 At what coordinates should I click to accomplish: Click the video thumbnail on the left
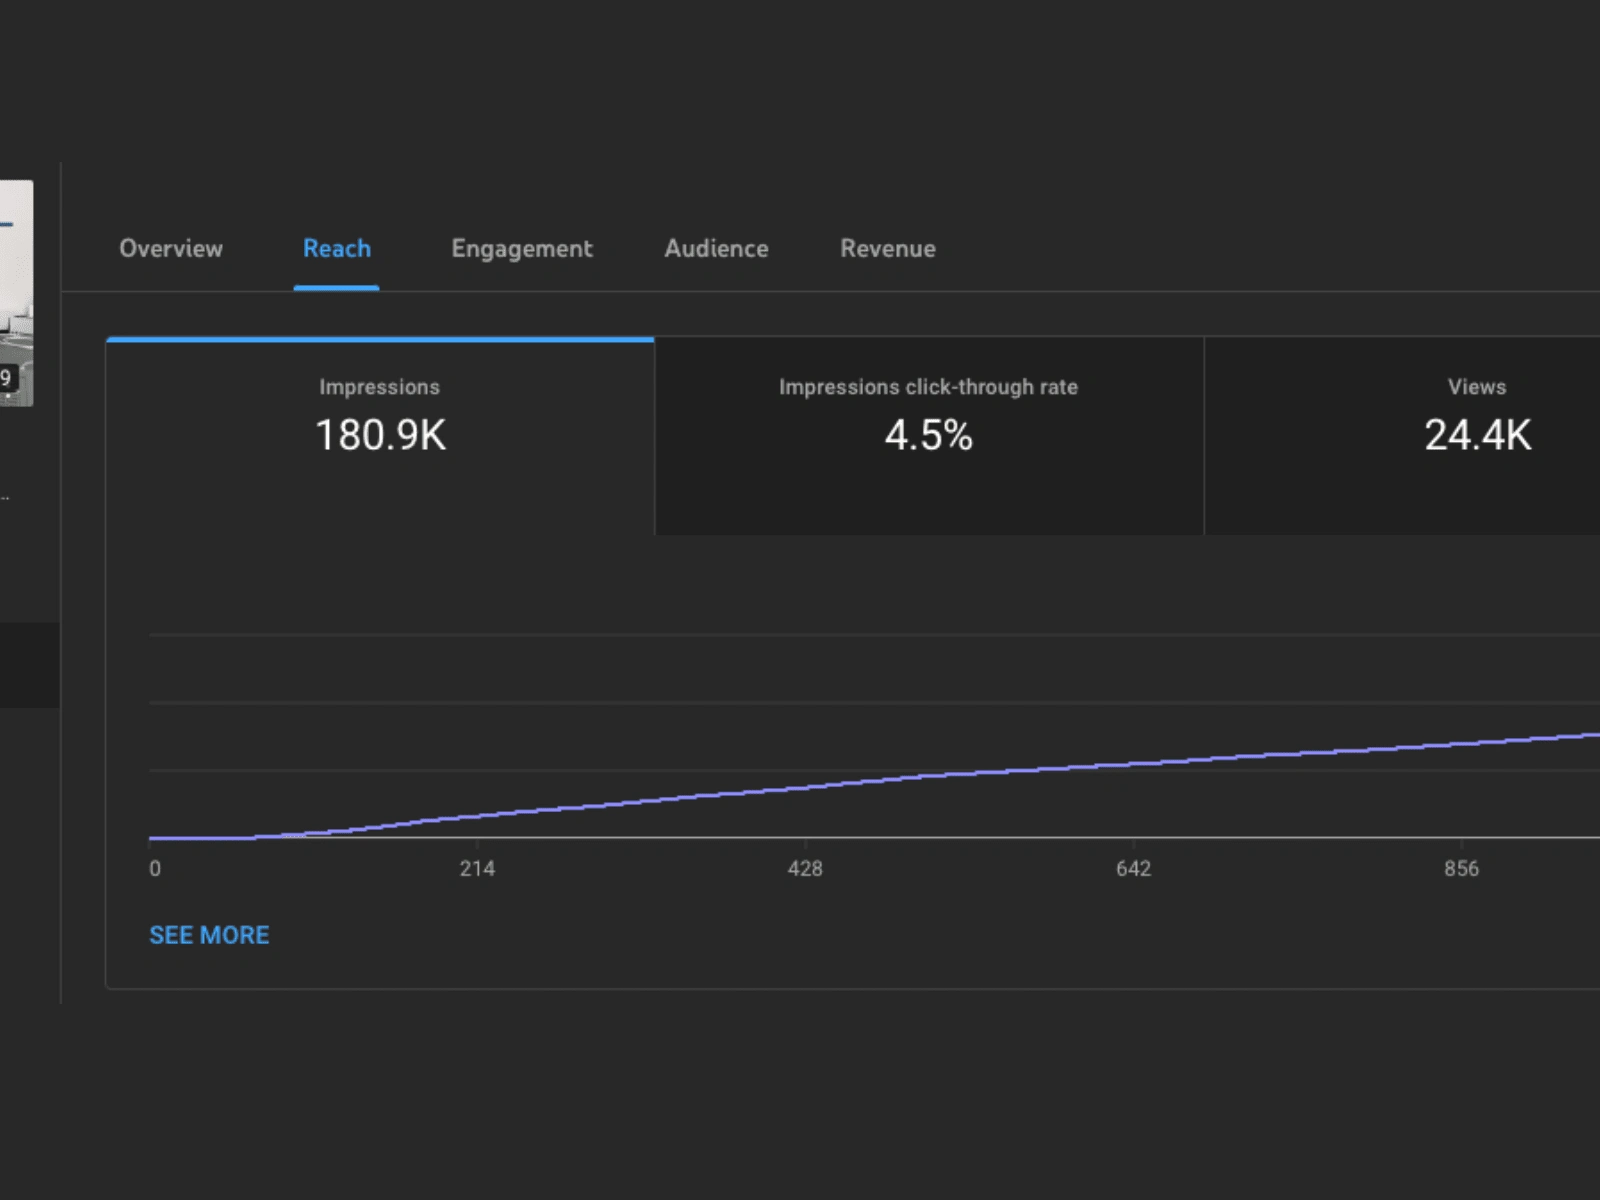16,293
